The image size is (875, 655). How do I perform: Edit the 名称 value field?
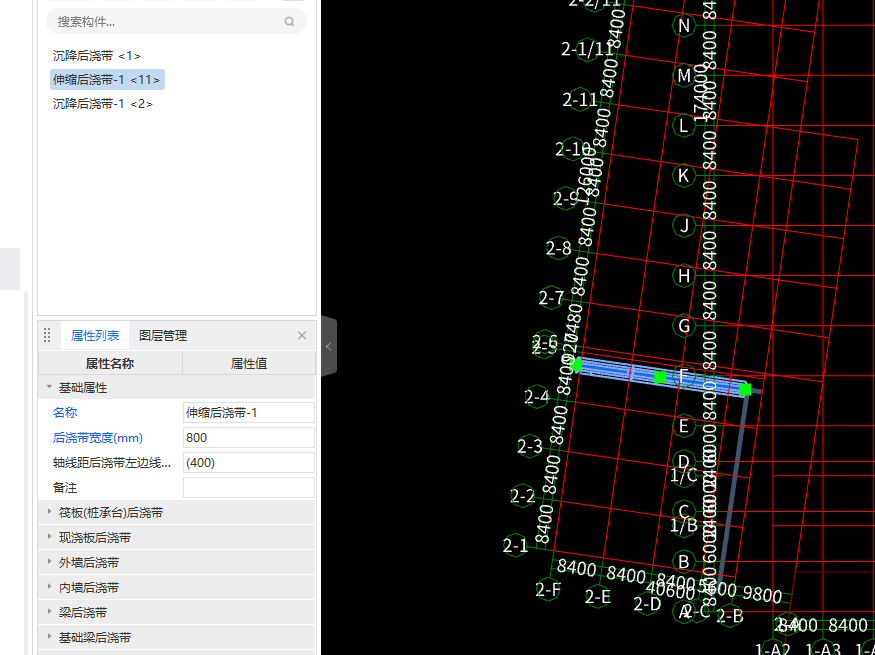coord(249,413)
